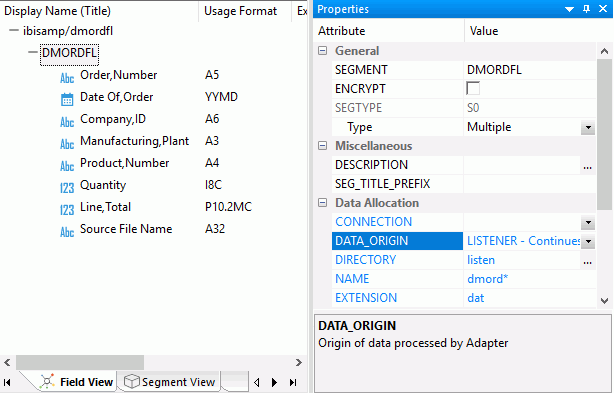This screenshot has height=393, width=614.
Task: Open the Type Multiple dropdown
Action: 588,128
